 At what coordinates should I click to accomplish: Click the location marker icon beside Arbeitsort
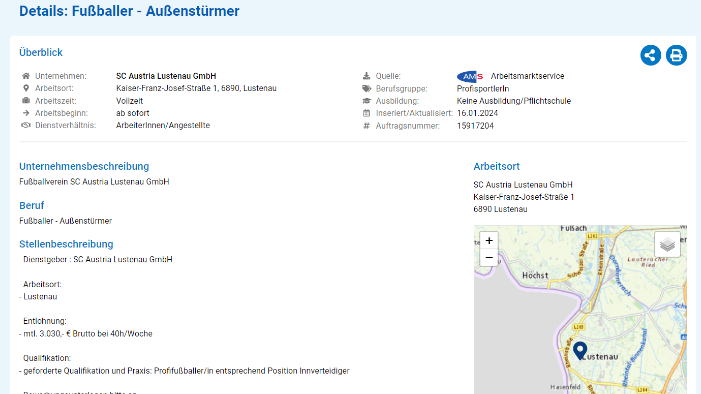(x=26, y=88)
